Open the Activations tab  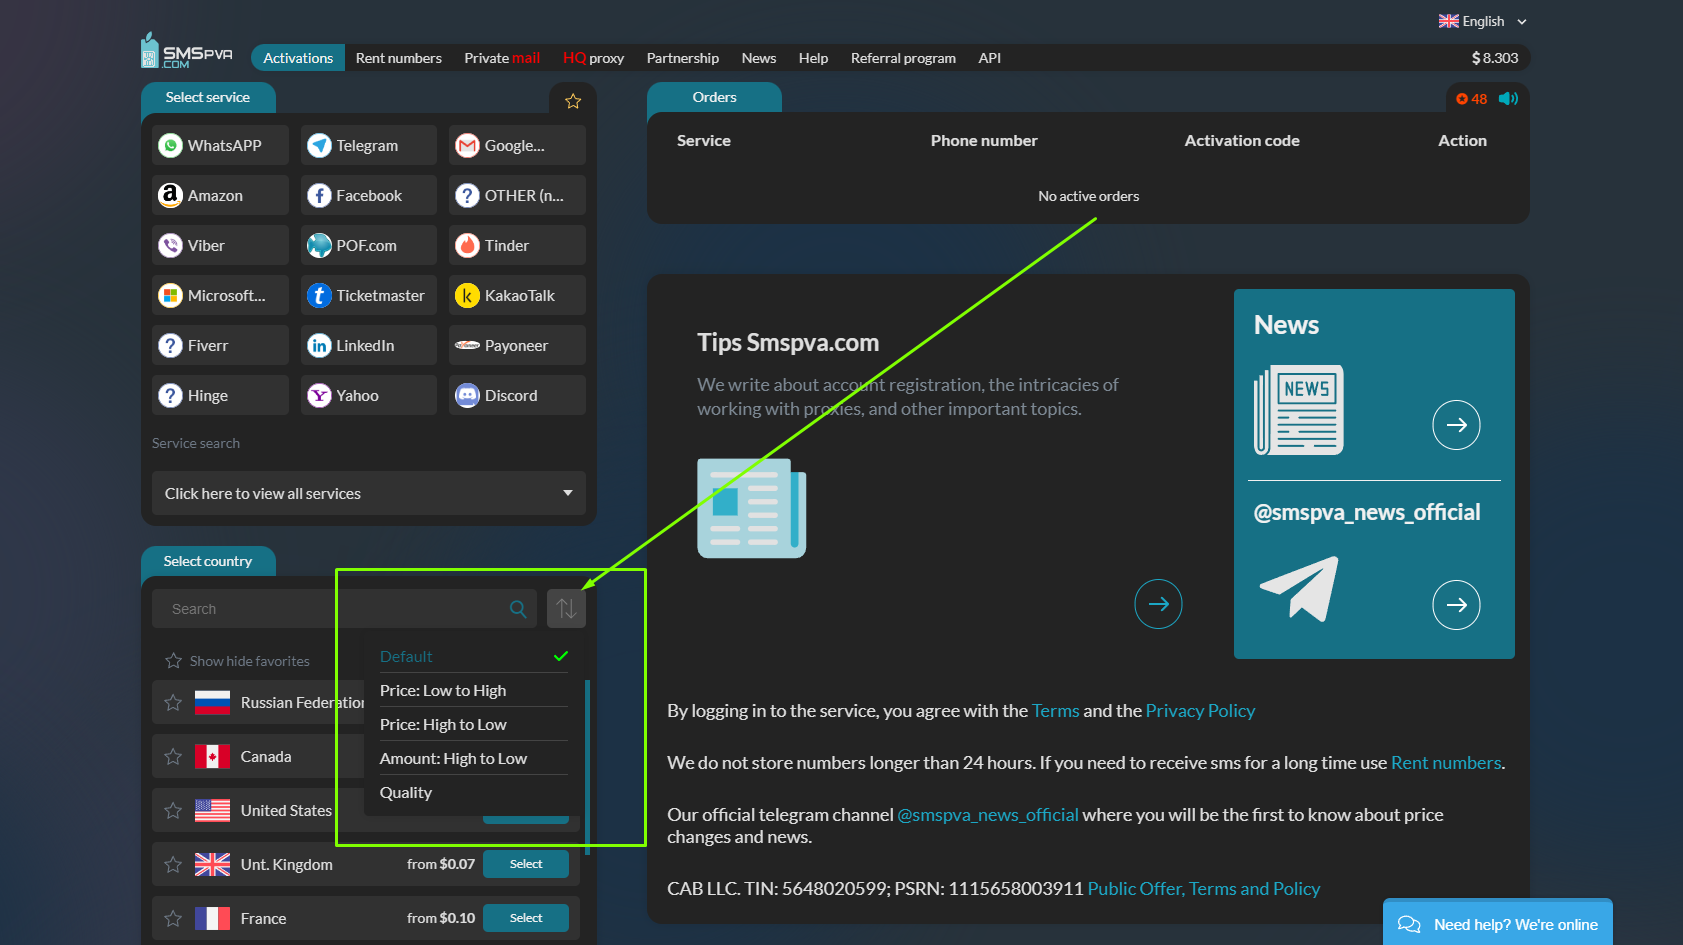coord(298,58)
